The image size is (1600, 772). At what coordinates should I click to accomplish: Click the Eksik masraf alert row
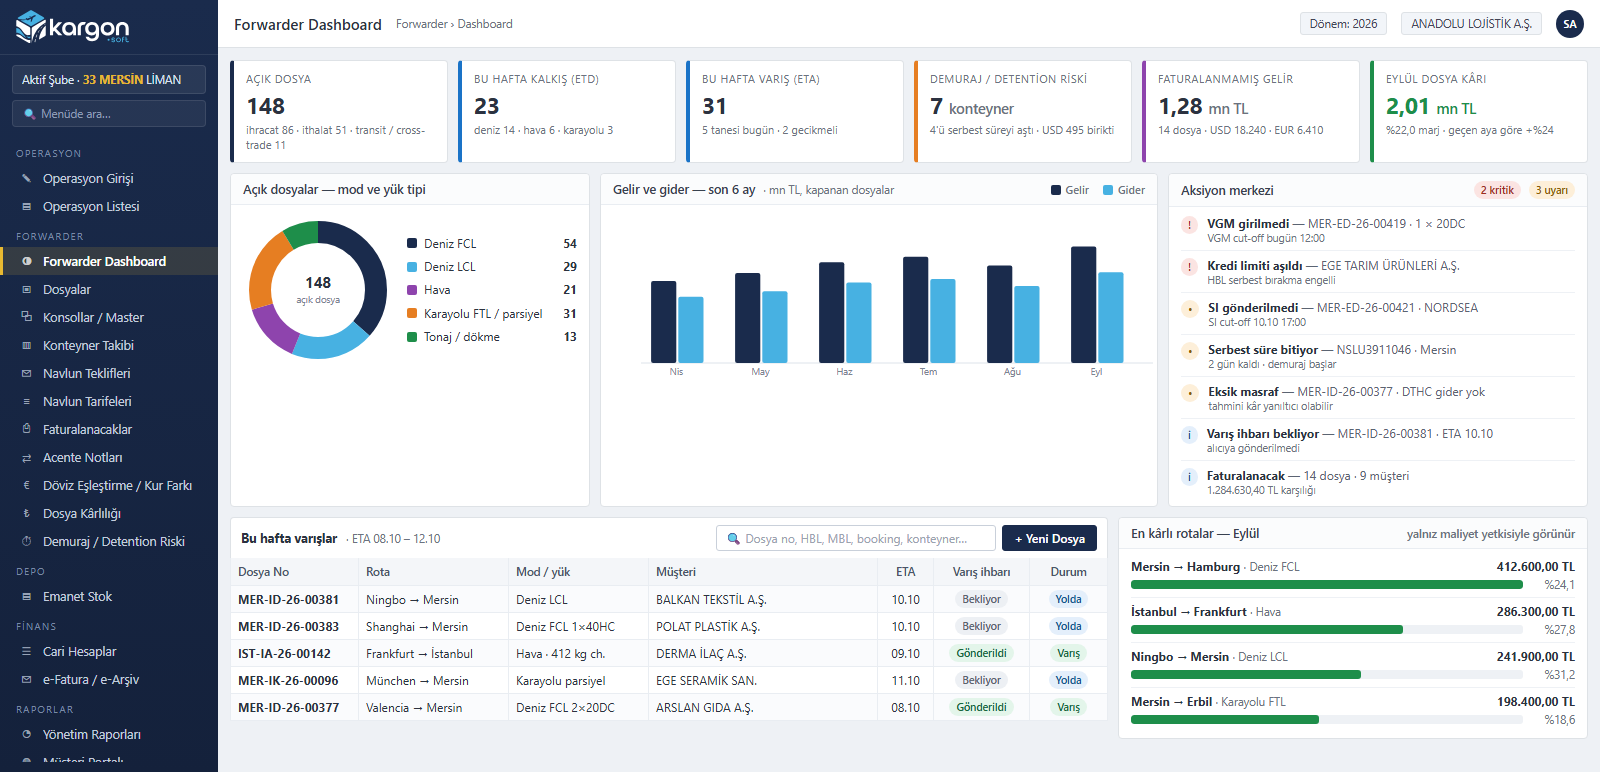1378,399
